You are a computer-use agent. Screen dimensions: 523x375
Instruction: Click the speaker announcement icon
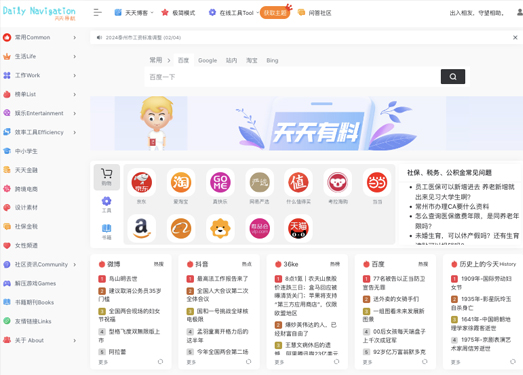click(99, 37)
